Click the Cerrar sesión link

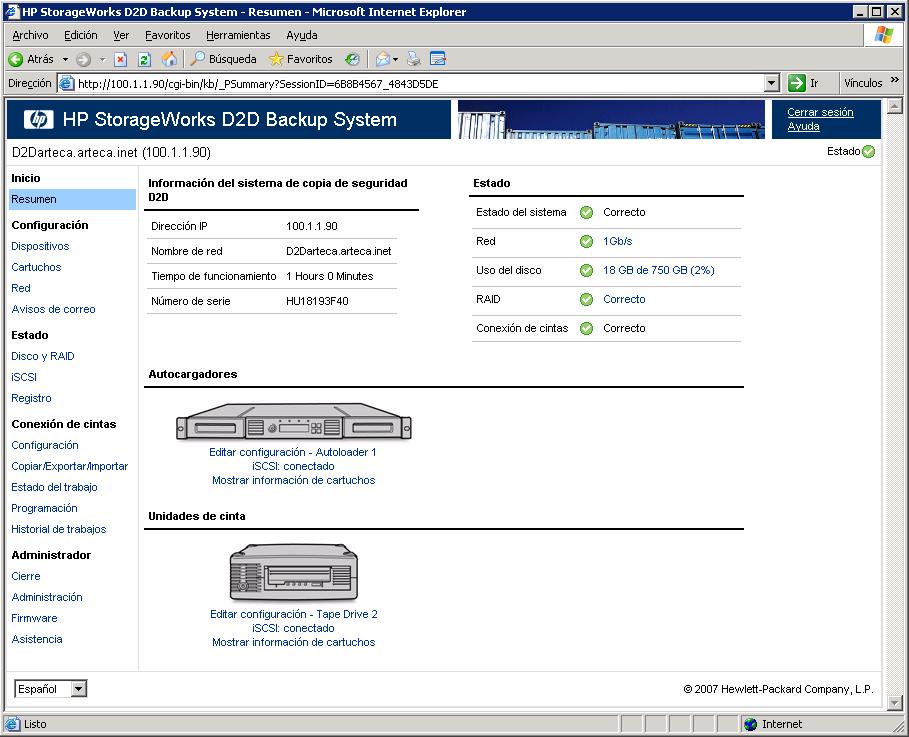(x=820, y=112)
